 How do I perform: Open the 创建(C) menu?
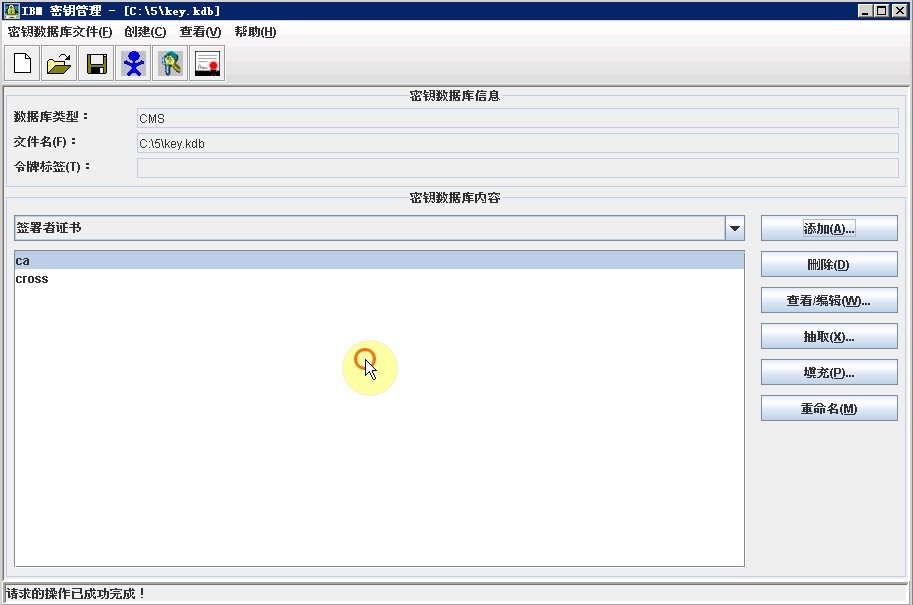tap(145, 32)
